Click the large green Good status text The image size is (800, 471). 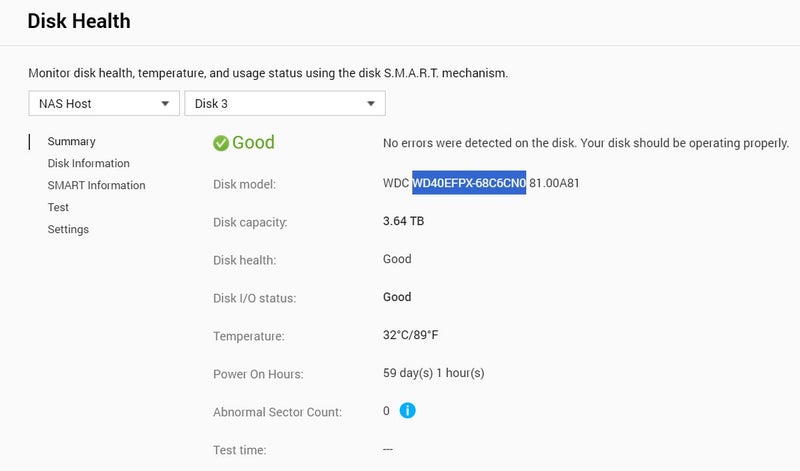tap(253, 143)
